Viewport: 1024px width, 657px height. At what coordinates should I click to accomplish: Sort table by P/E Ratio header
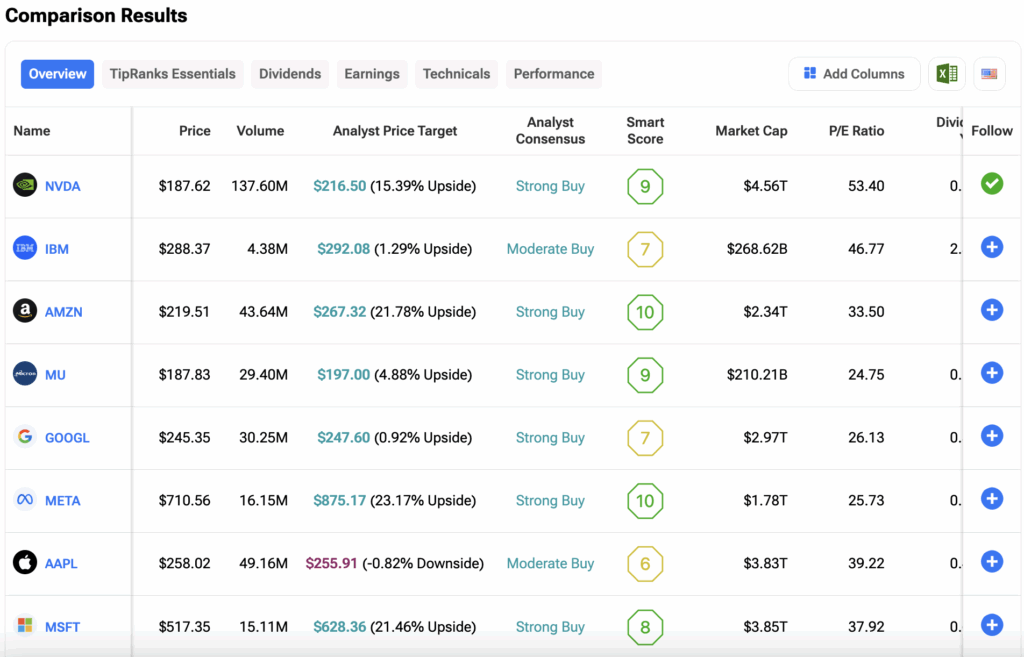(x=856, y=131)
